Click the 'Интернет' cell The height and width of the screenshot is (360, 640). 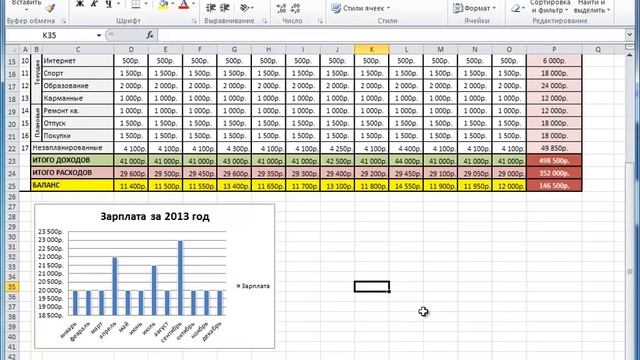78,61
